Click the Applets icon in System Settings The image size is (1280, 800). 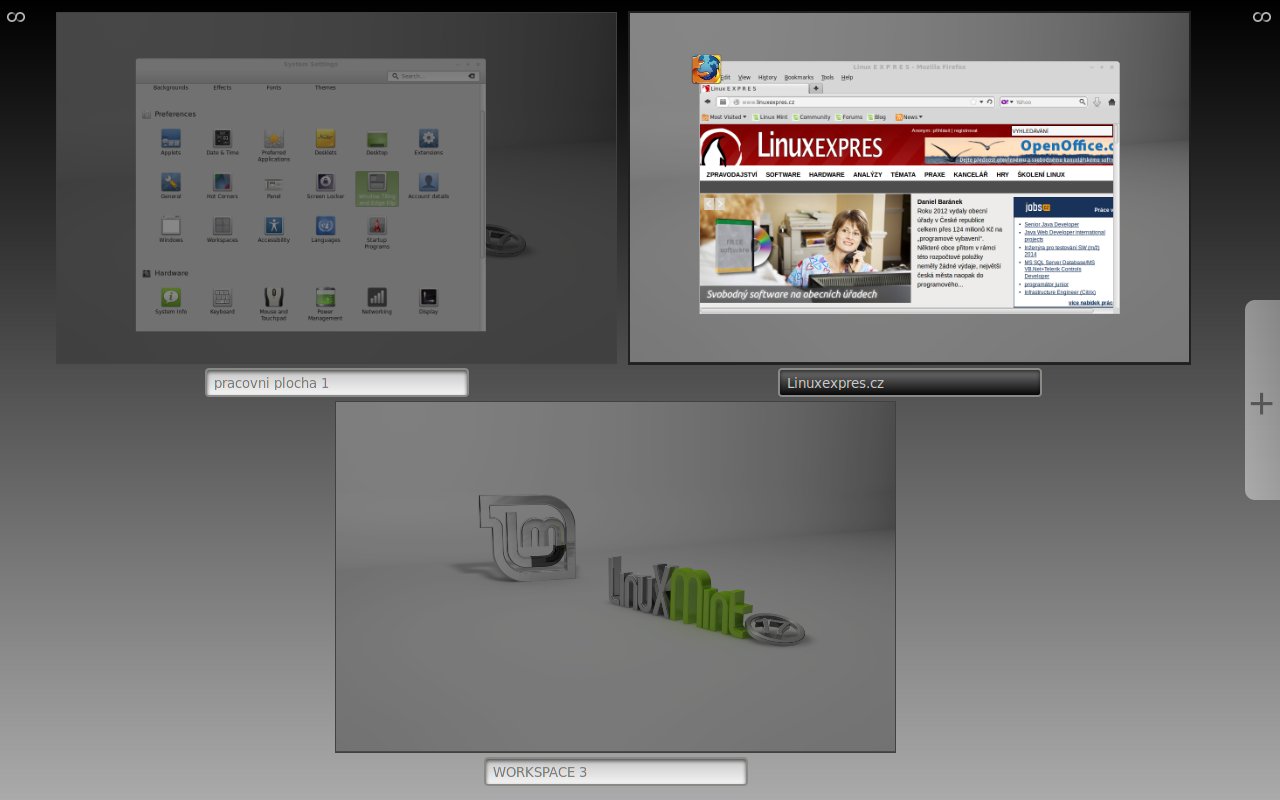click(171, 139)
